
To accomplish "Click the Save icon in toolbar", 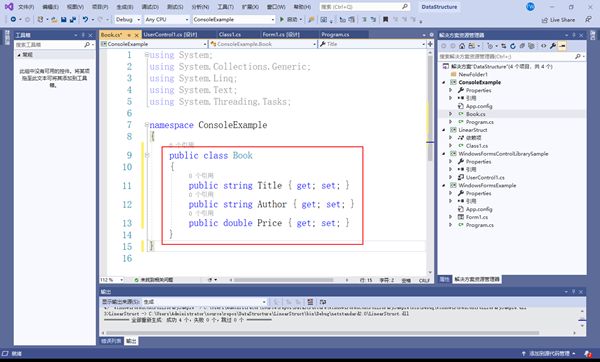I will point(64,20).
